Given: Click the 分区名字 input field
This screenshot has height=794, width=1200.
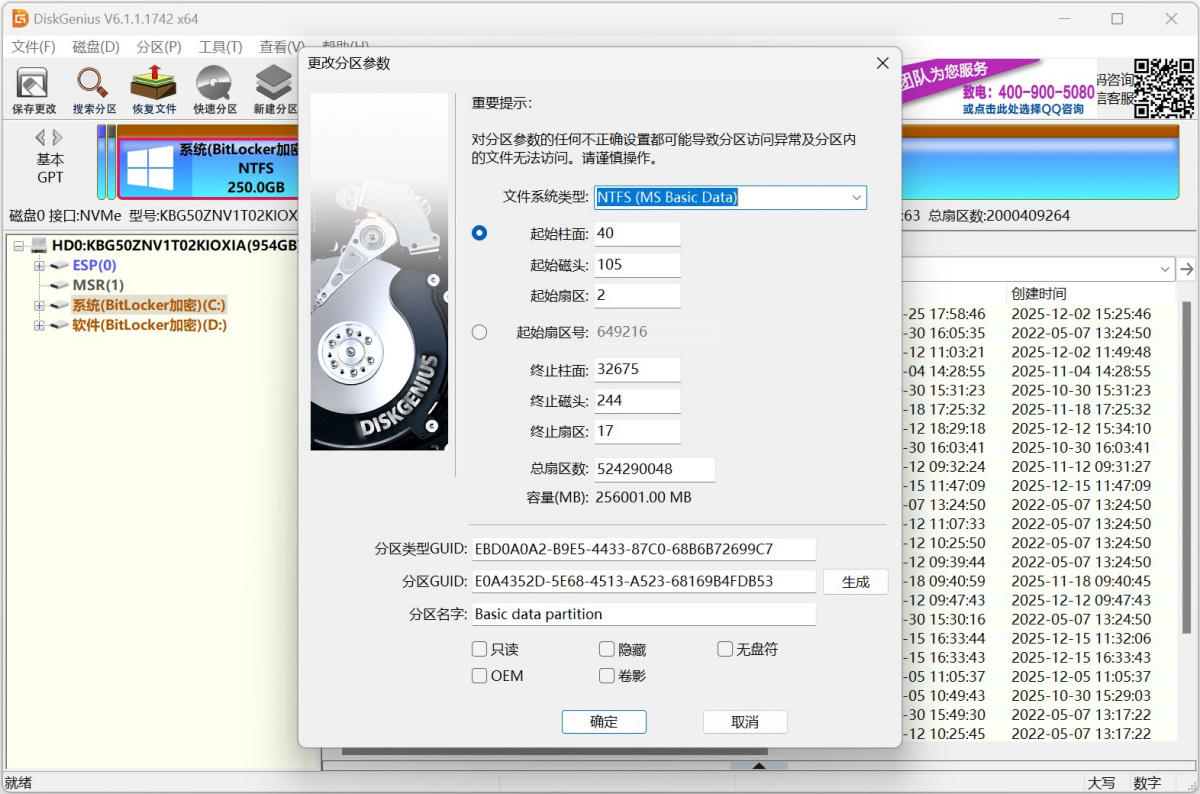Looking at the screenshot, I should coord(643,614).
